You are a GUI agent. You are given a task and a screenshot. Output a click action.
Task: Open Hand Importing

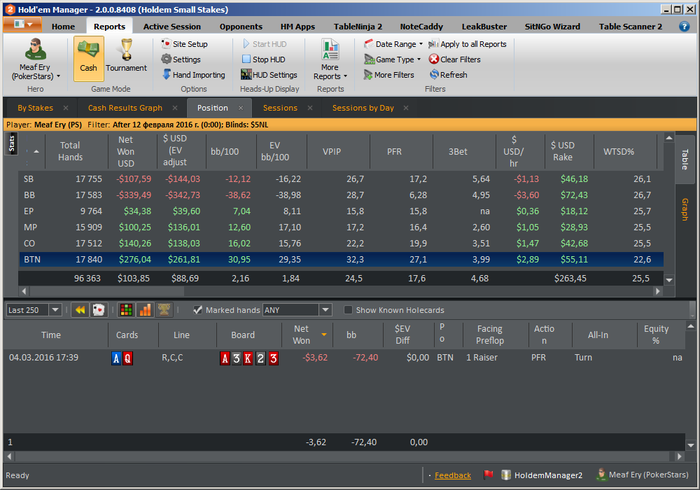194,75
